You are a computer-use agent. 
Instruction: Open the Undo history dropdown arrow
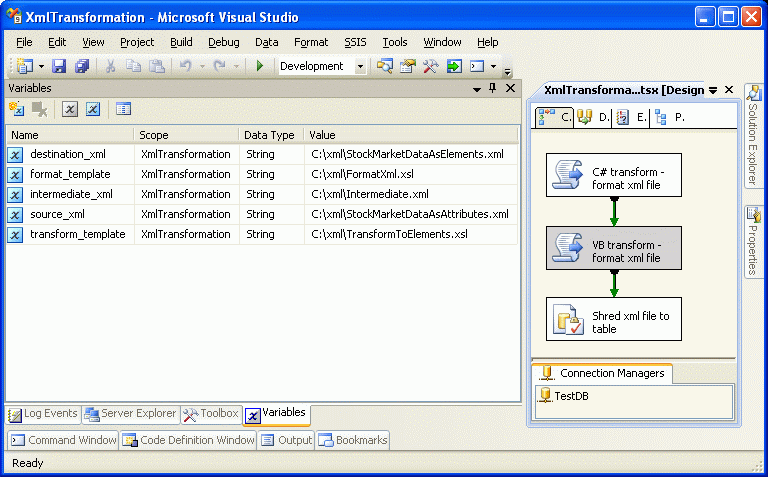202,66
